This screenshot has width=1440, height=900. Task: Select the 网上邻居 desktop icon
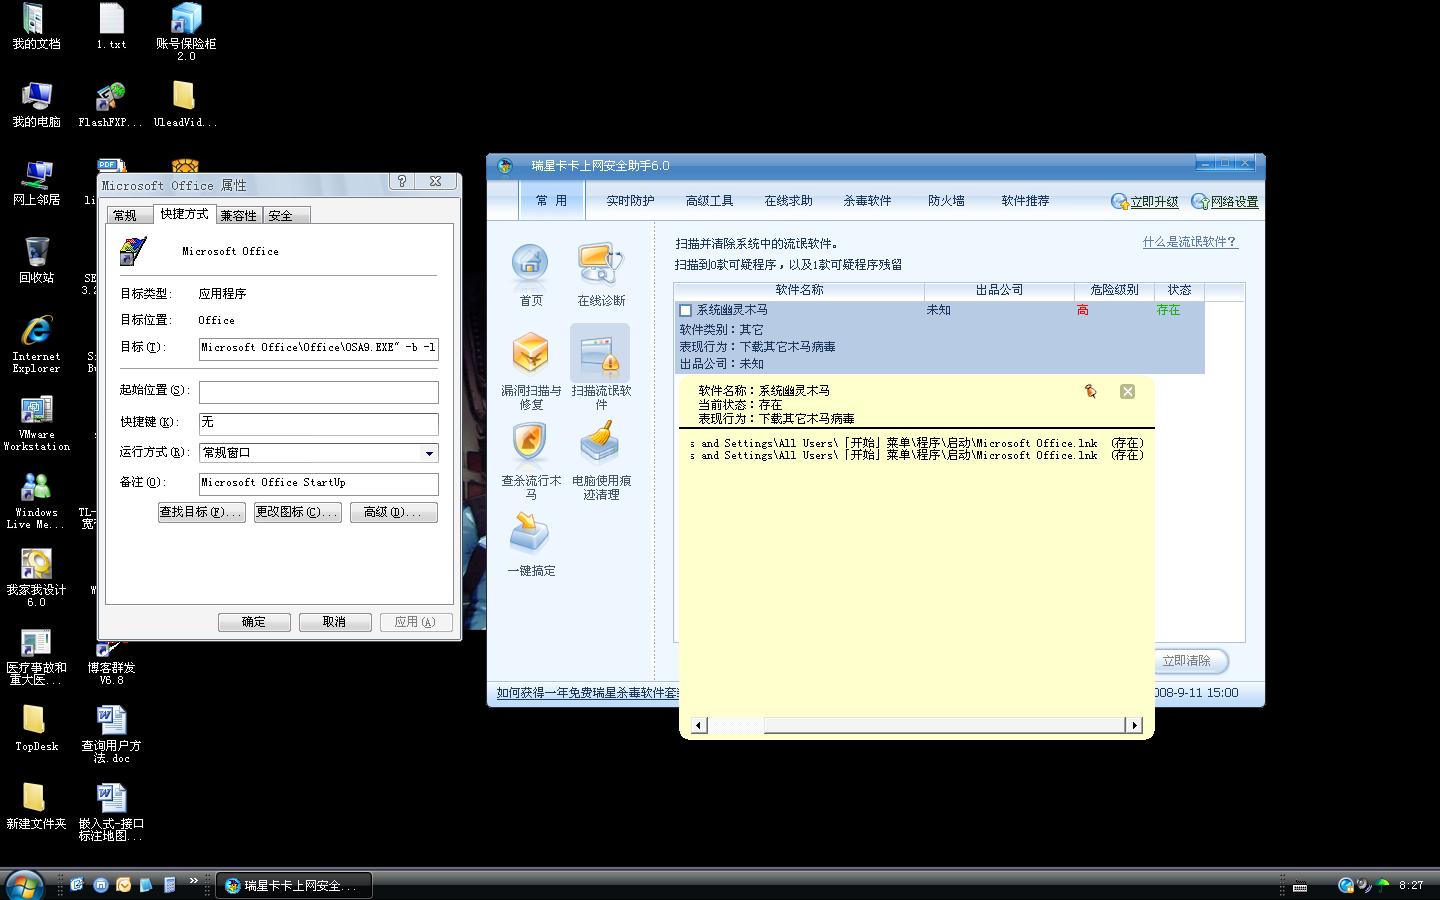(36, 183)
